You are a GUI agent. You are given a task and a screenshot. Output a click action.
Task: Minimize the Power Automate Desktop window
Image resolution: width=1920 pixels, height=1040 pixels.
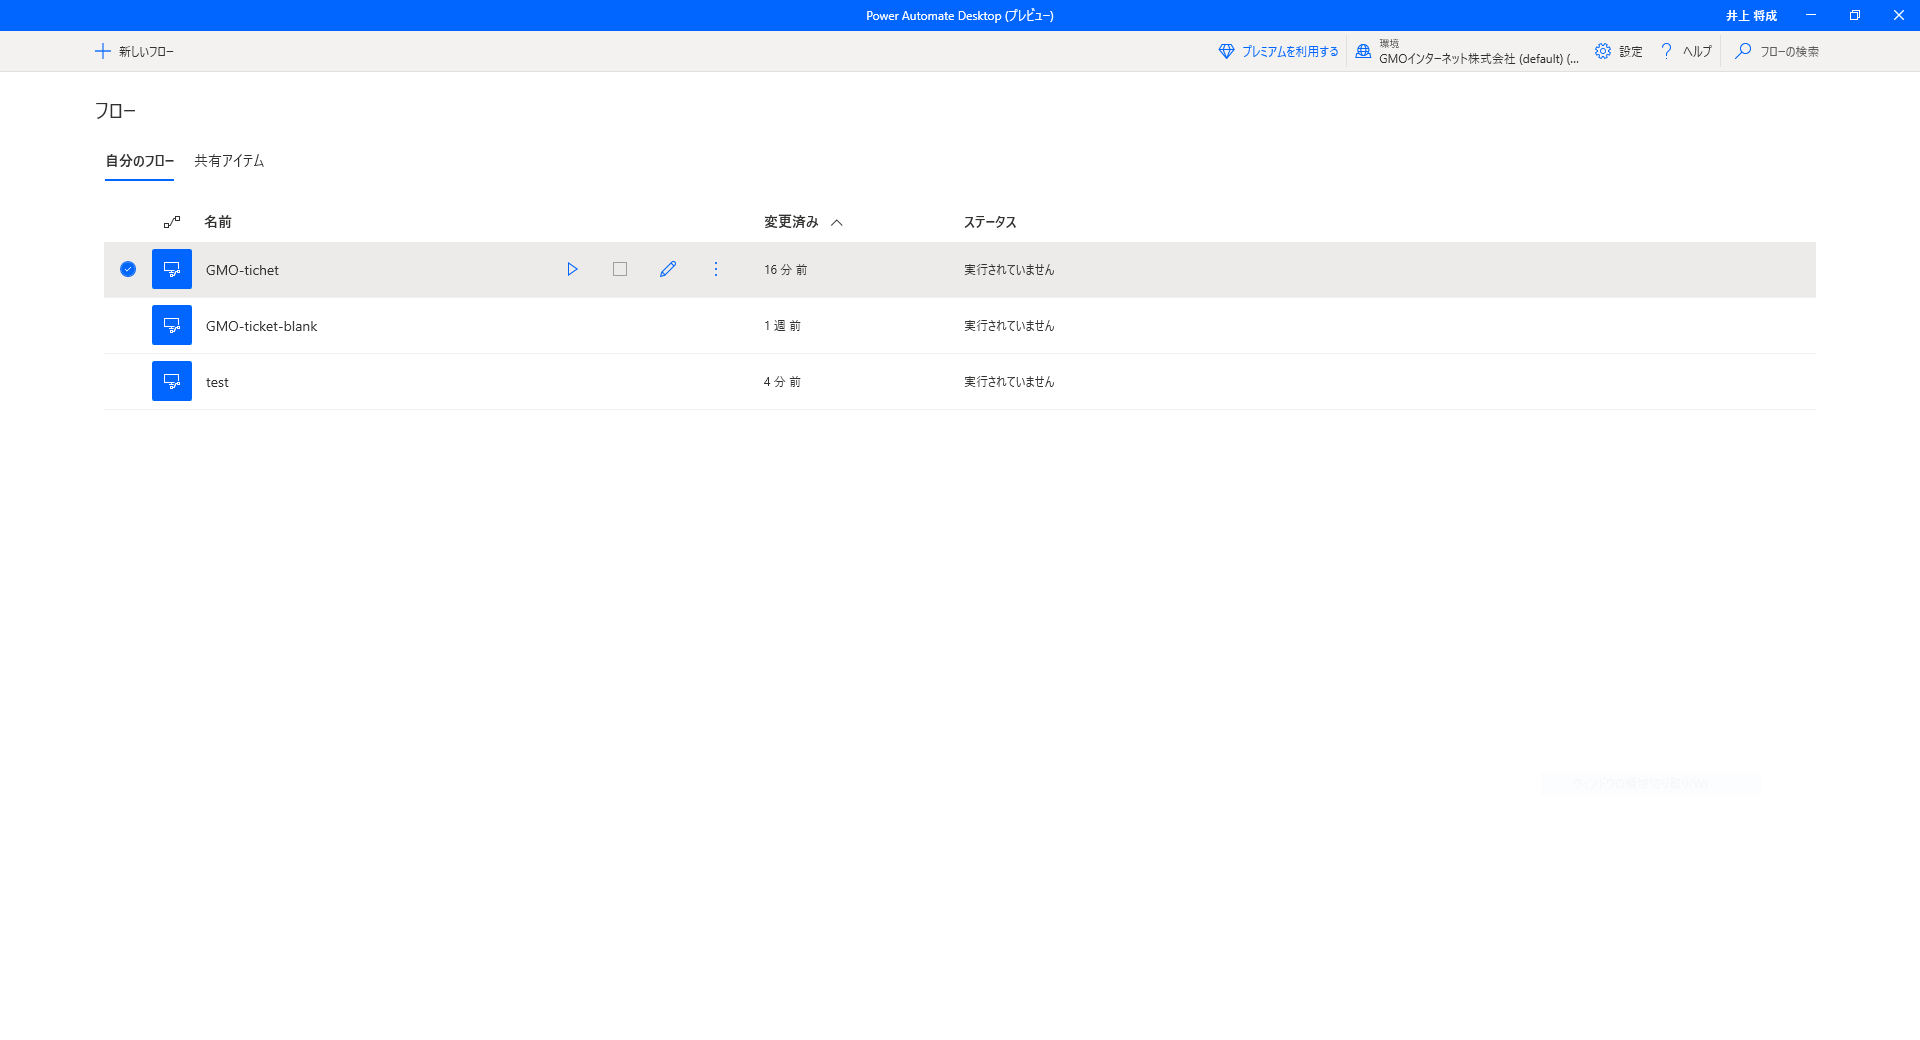pyautogui.click(x=1811, y=15)
